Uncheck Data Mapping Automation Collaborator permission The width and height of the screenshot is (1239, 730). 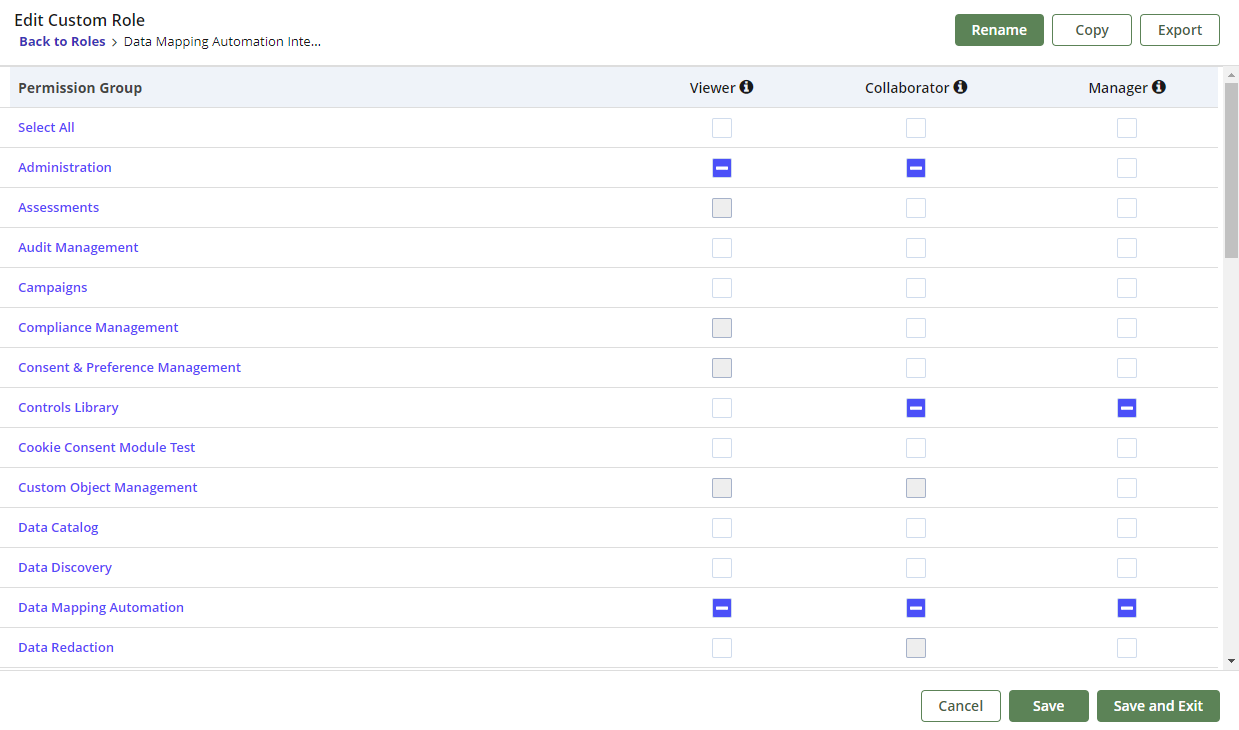916,607
